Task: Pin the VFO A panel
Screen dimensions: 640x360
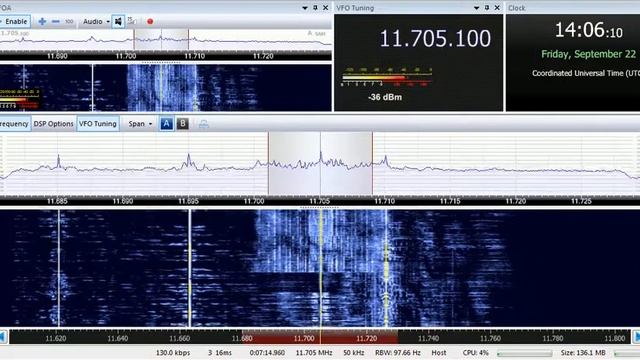Action: (x=315, y=8)
